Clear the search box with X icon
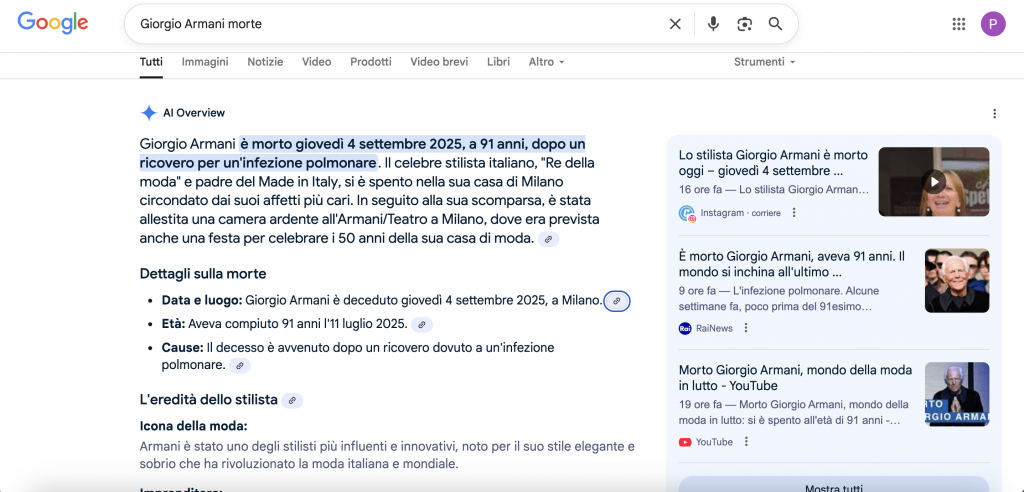1024x492 pixels. click(675, 24)
